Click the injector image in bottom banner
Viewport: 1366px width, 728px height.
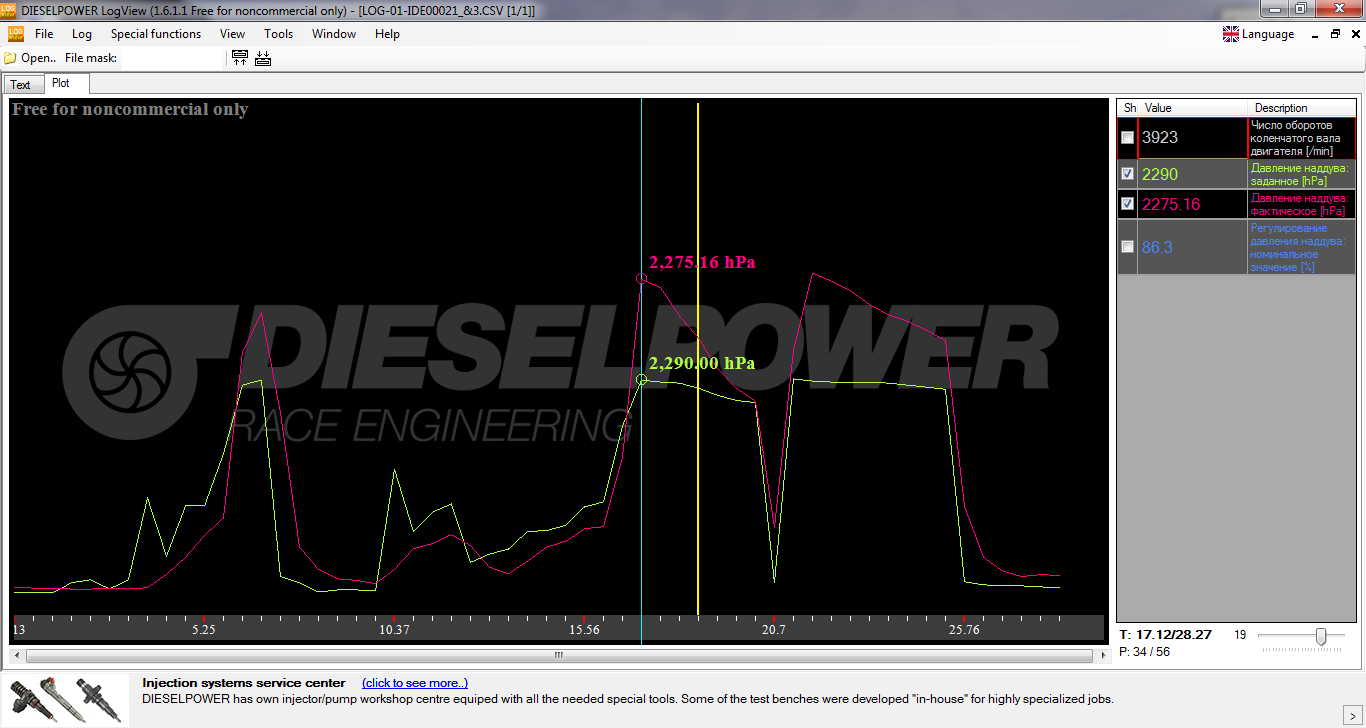point(65,698)
